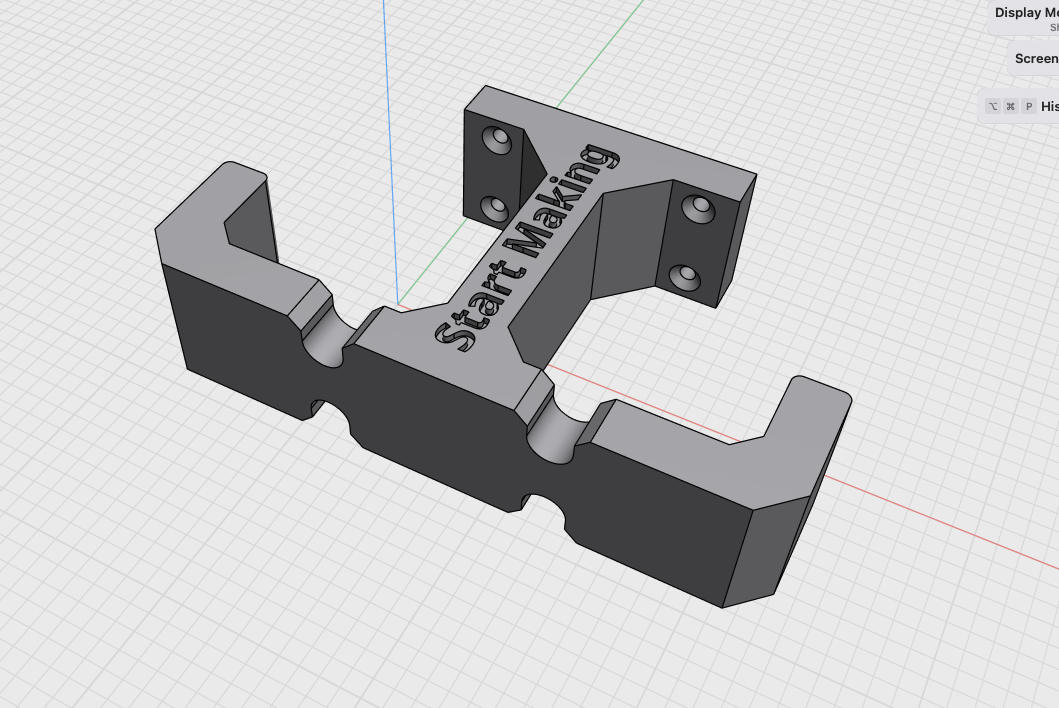Image resolution: width=1059 pixels, height=708 pixels.
Task: Select the engraved "Start Making" text
Action: click(527, 247)
